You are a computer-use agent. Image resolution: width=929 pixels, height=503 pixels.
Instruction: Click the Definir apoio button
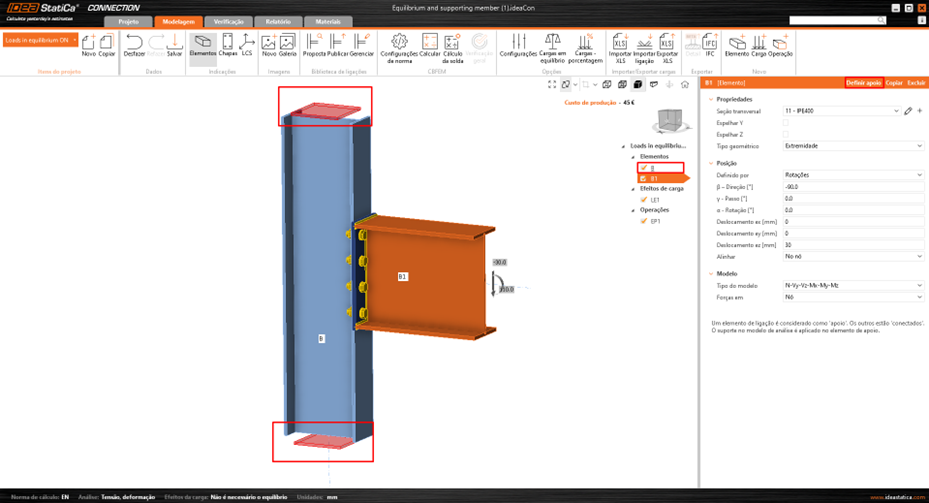pyautogui.click(x=863, y=83)
